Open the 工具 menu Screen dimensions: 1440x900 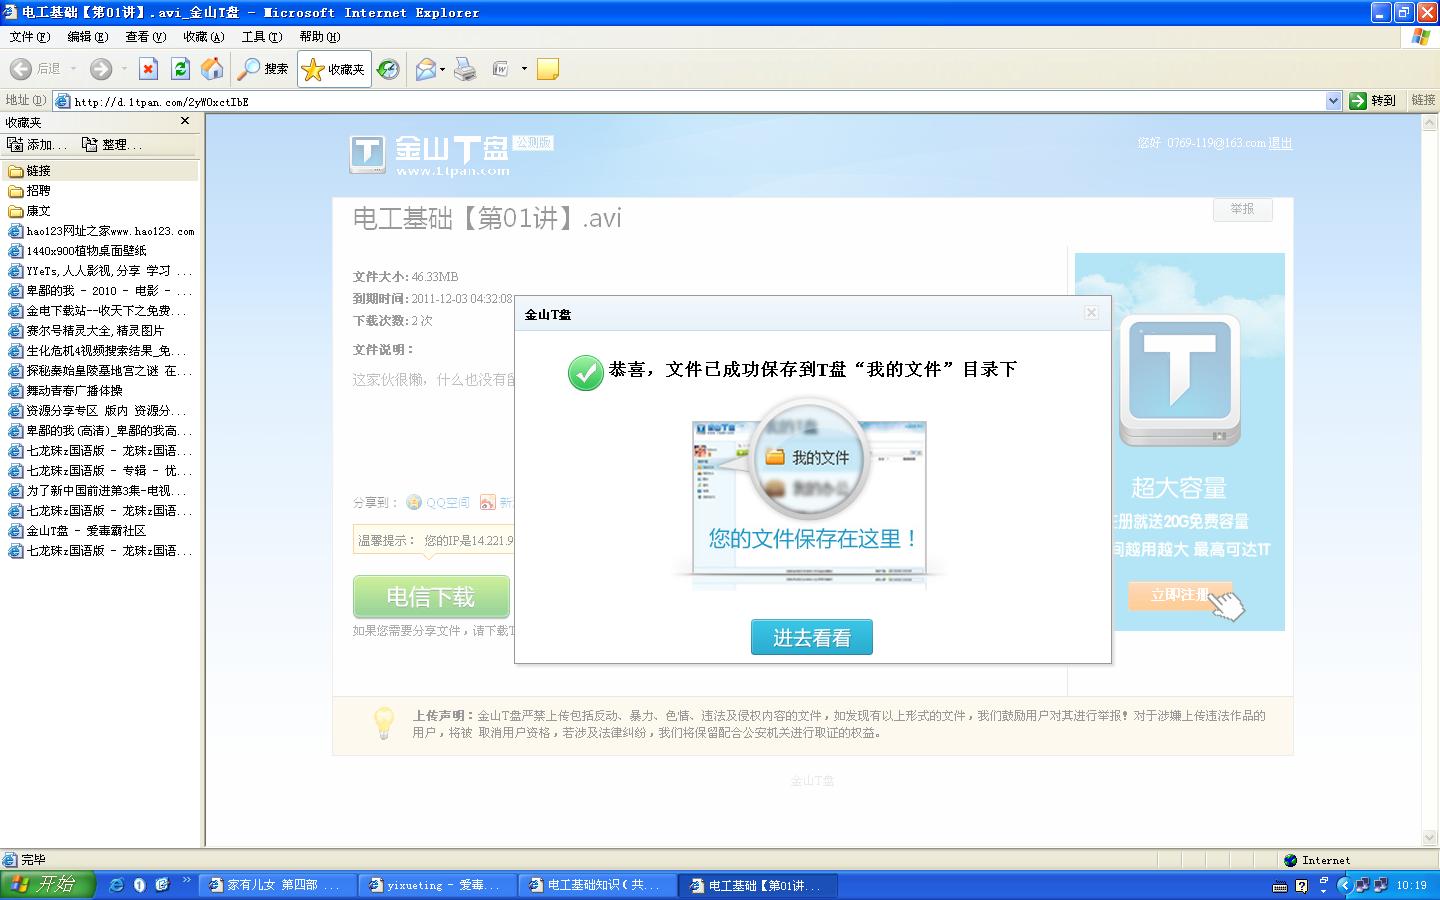[260, 37]
